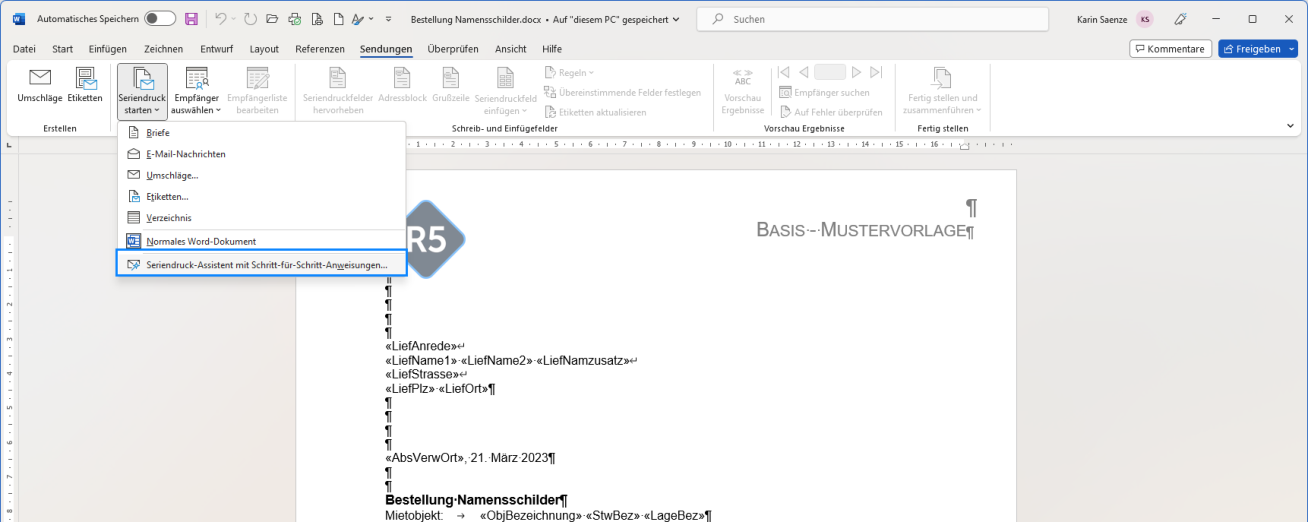This screenshot has height=522, width=1308.
Task: Click the New blank document icon
Action: tap(337, 19)
